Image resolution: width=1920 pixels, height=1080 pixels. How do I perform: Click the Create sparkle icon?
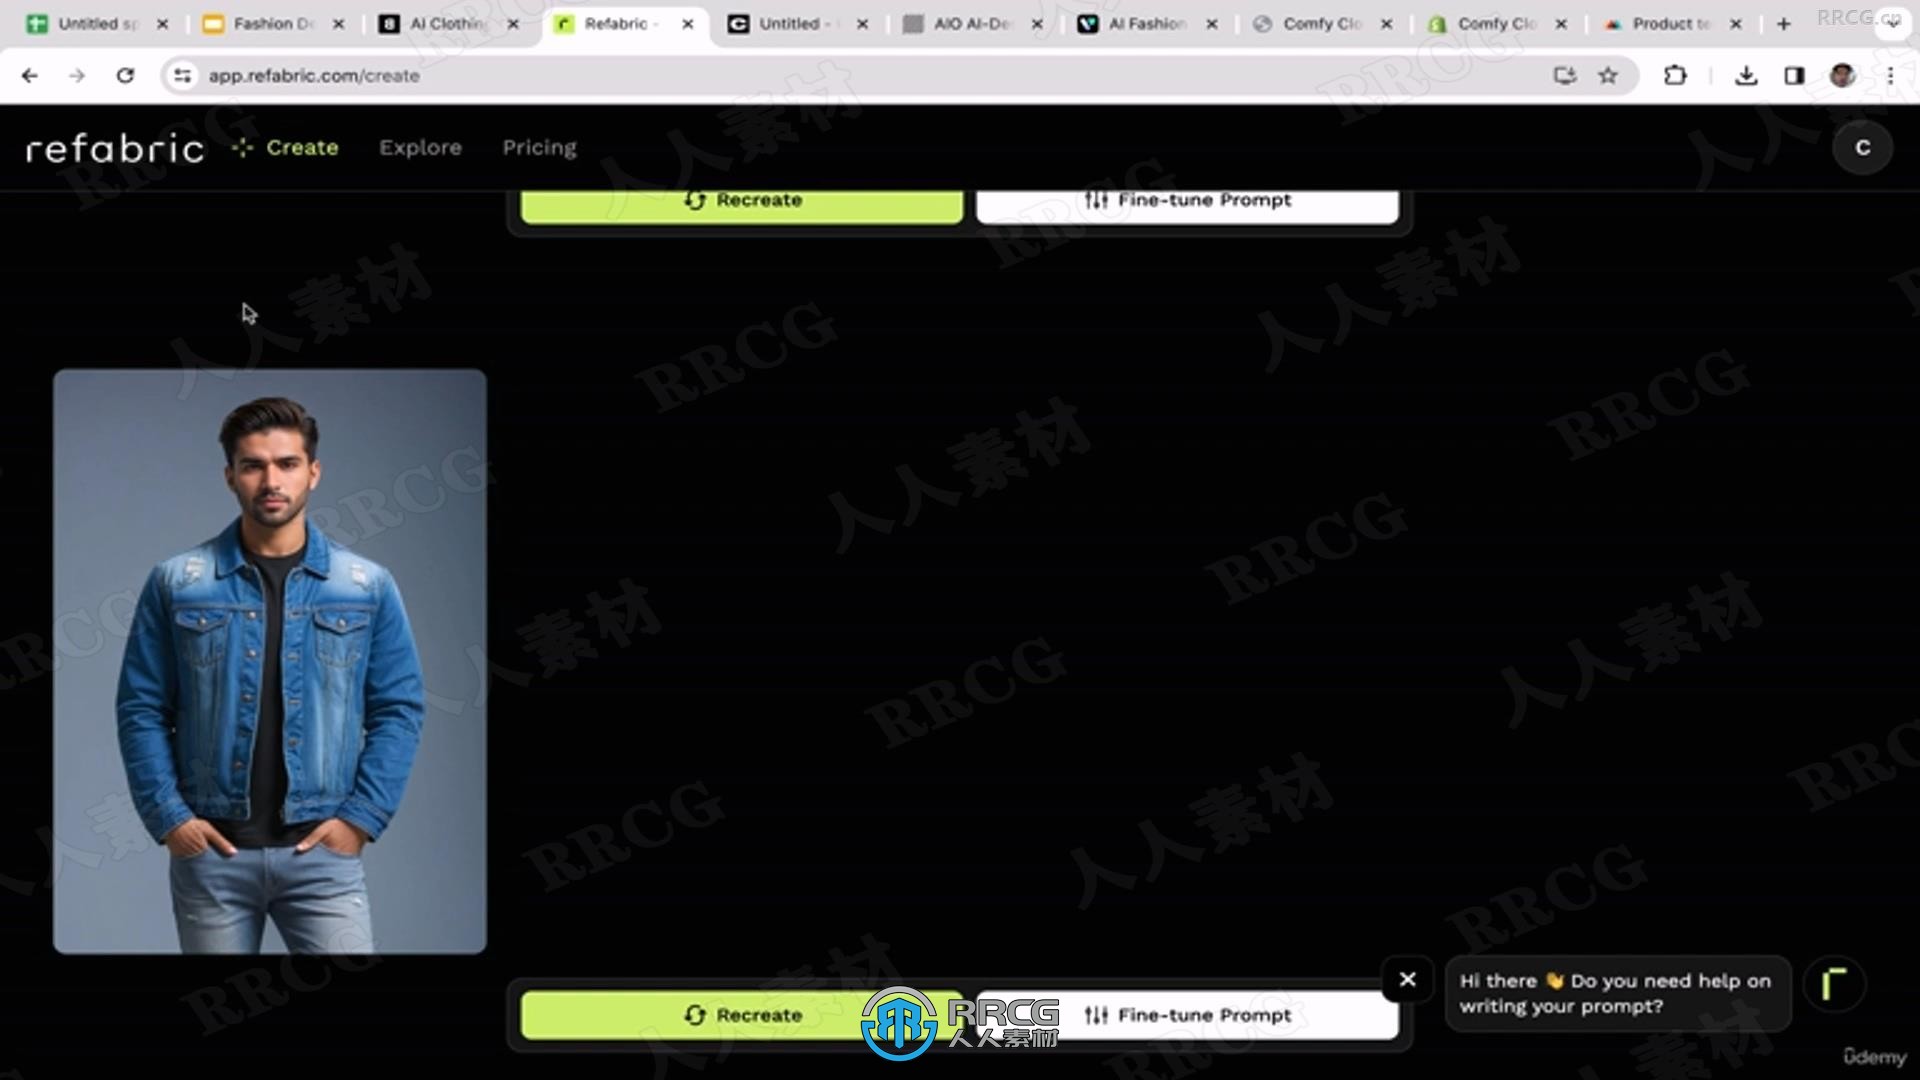(x=241, y=146)
